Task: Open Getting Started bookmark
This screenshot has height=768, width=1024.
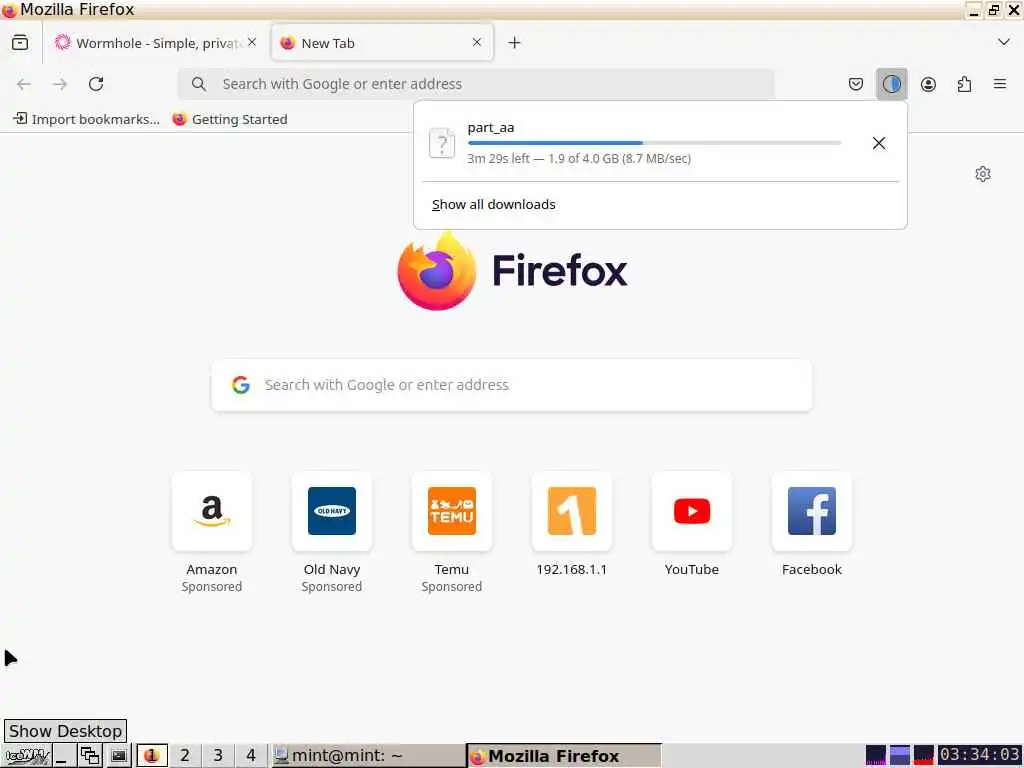Action: [230, 119]
